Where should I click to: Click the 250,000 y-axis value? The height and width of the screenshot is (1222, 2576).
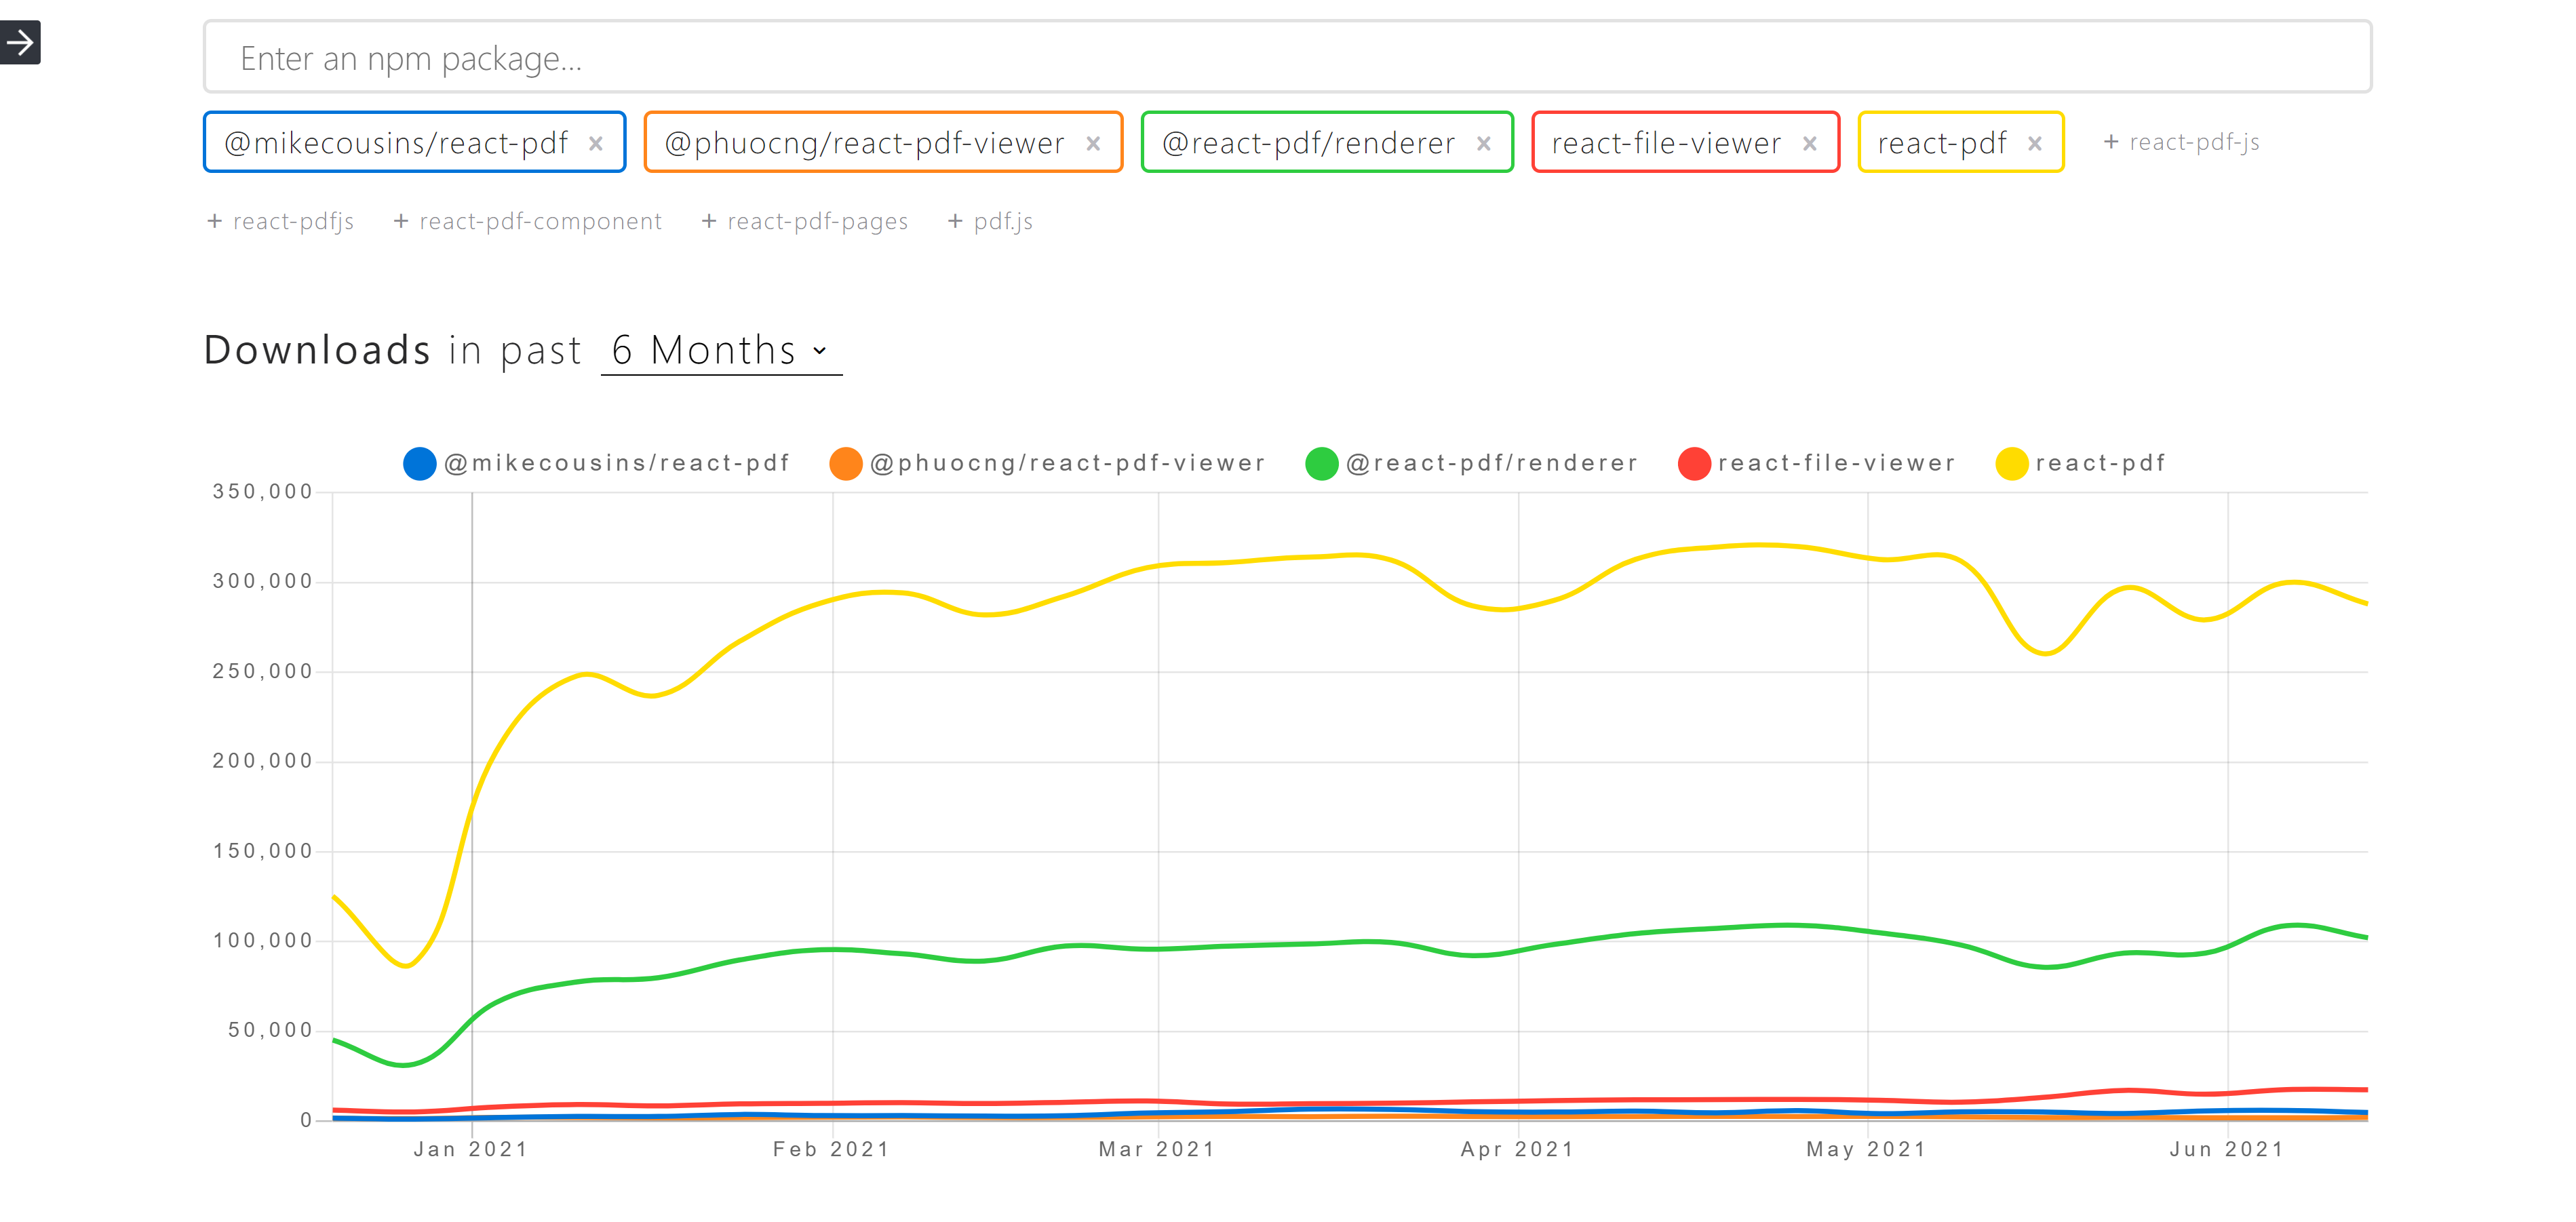coord(263,671)
